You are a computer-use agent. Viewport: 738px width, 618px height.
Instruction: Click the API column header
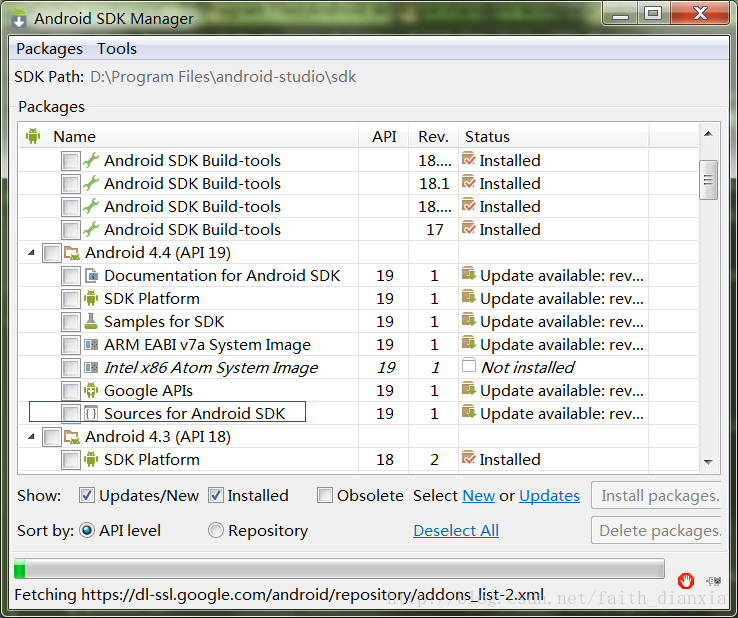click(x=384, y=136)
